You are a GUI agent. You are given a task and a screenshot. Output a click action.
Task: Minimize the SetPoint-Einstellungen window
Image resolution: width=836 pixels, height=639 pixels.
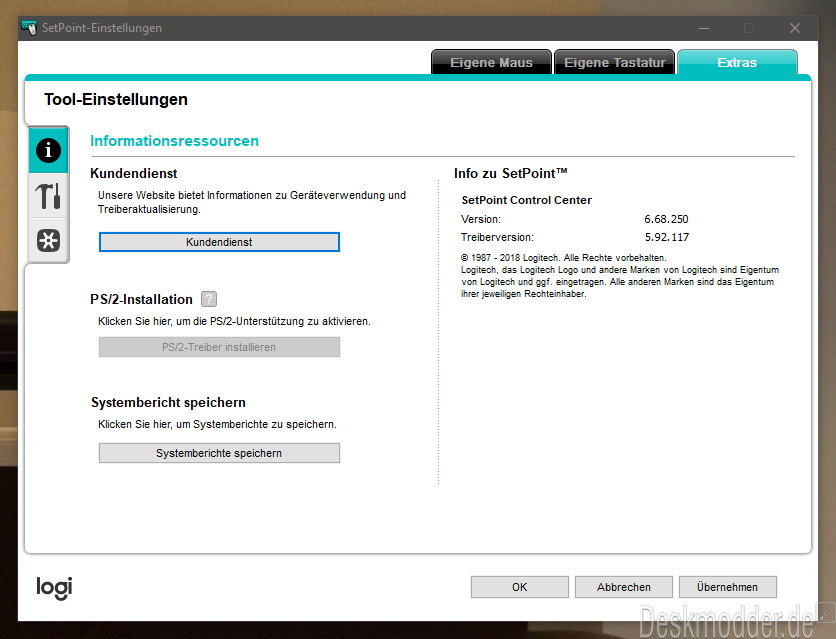[x=704, y=28]
